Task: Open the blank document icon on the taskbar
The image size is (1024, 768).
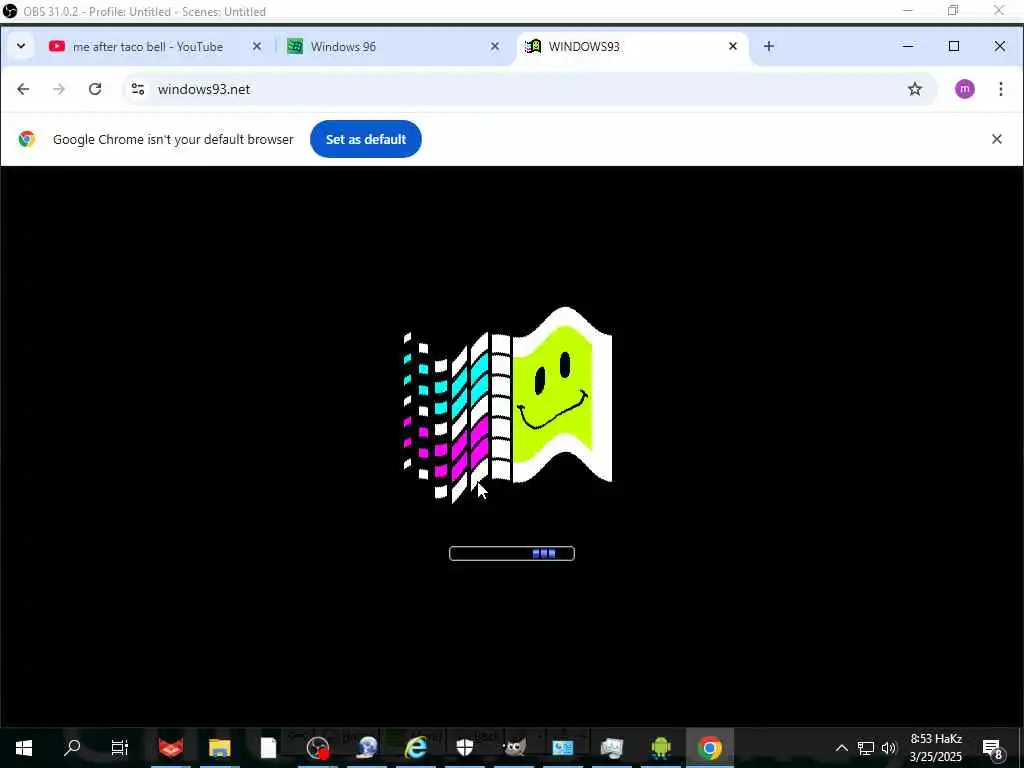Action: (x=268, y=748)
